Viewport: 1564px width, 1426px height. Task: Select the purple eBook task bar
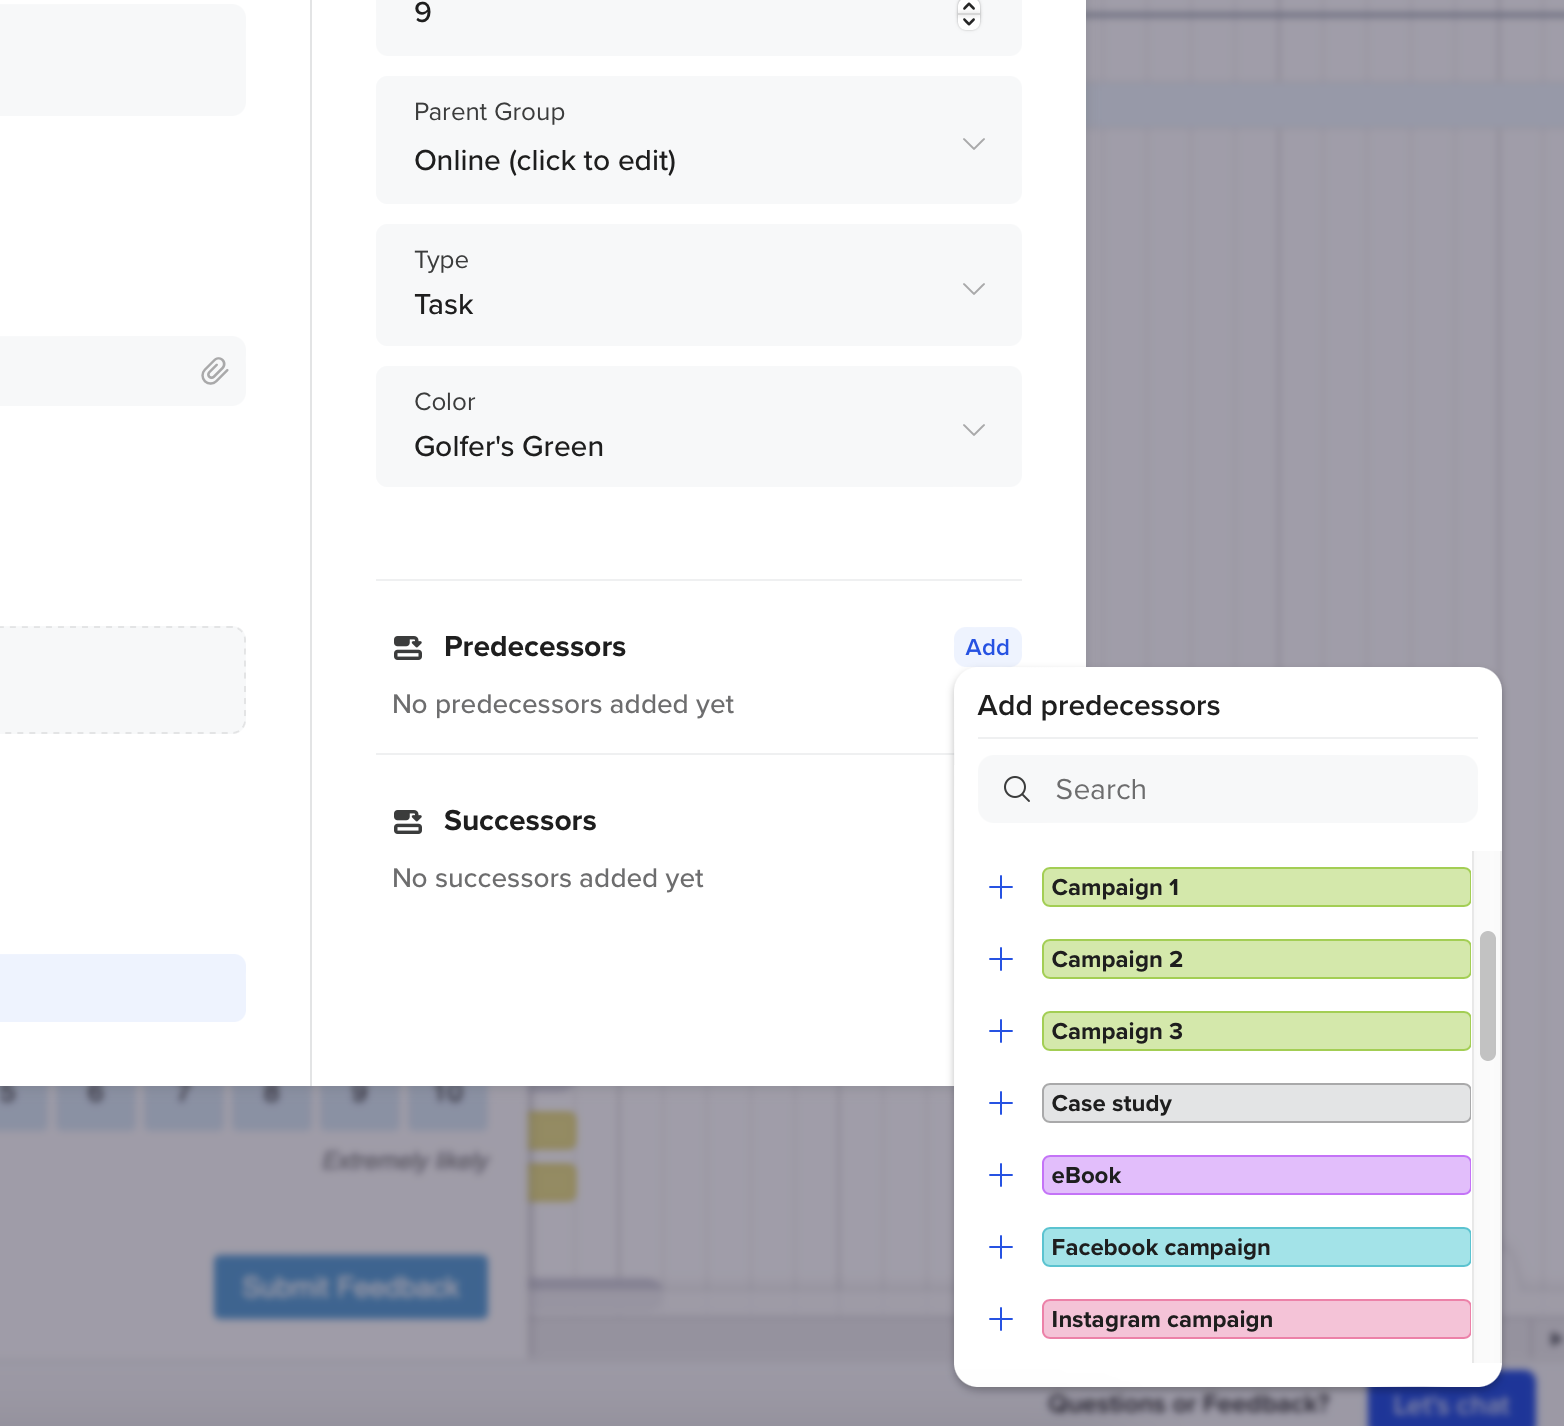click(x=1255, y=1175)
